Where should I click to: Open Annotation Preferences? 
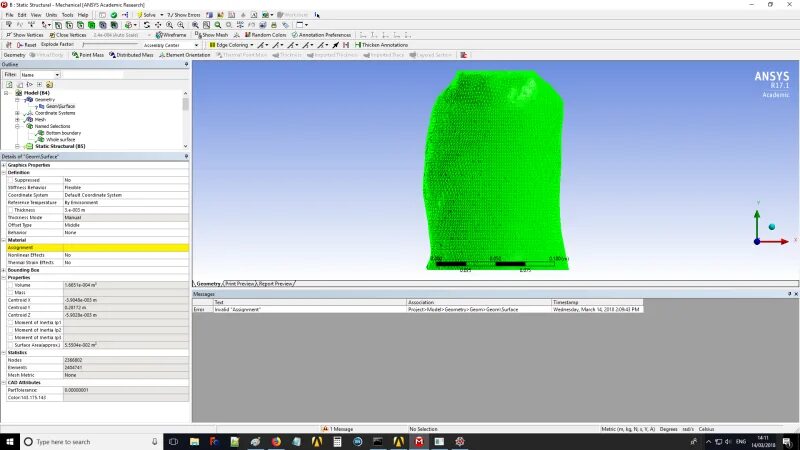pos(321,35)
